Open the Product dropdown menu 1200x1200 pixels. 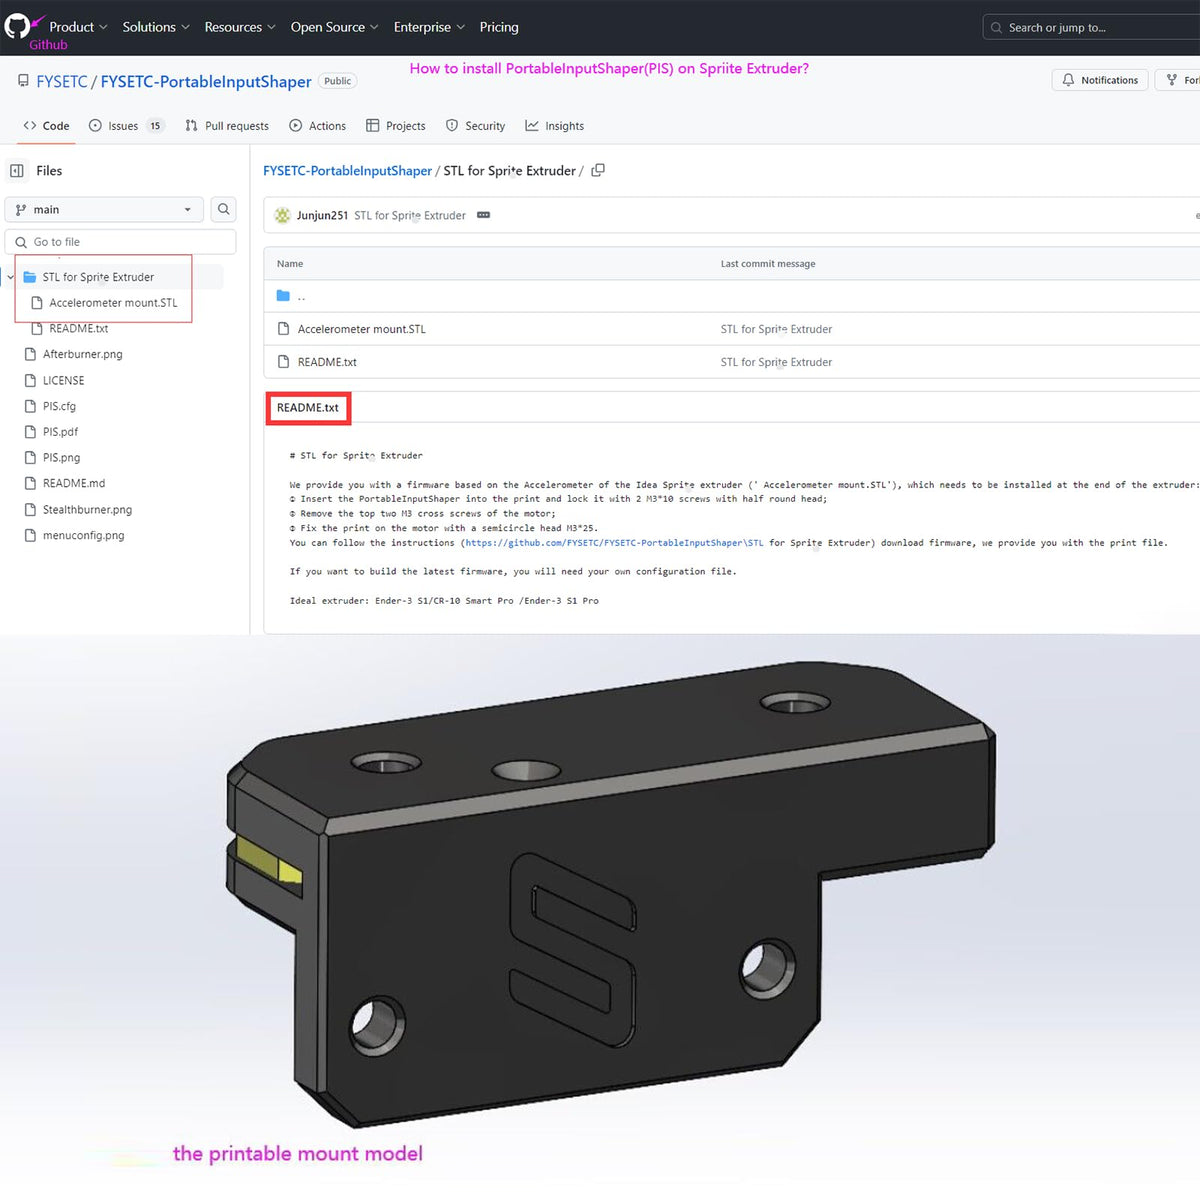(x=77, y=27)
